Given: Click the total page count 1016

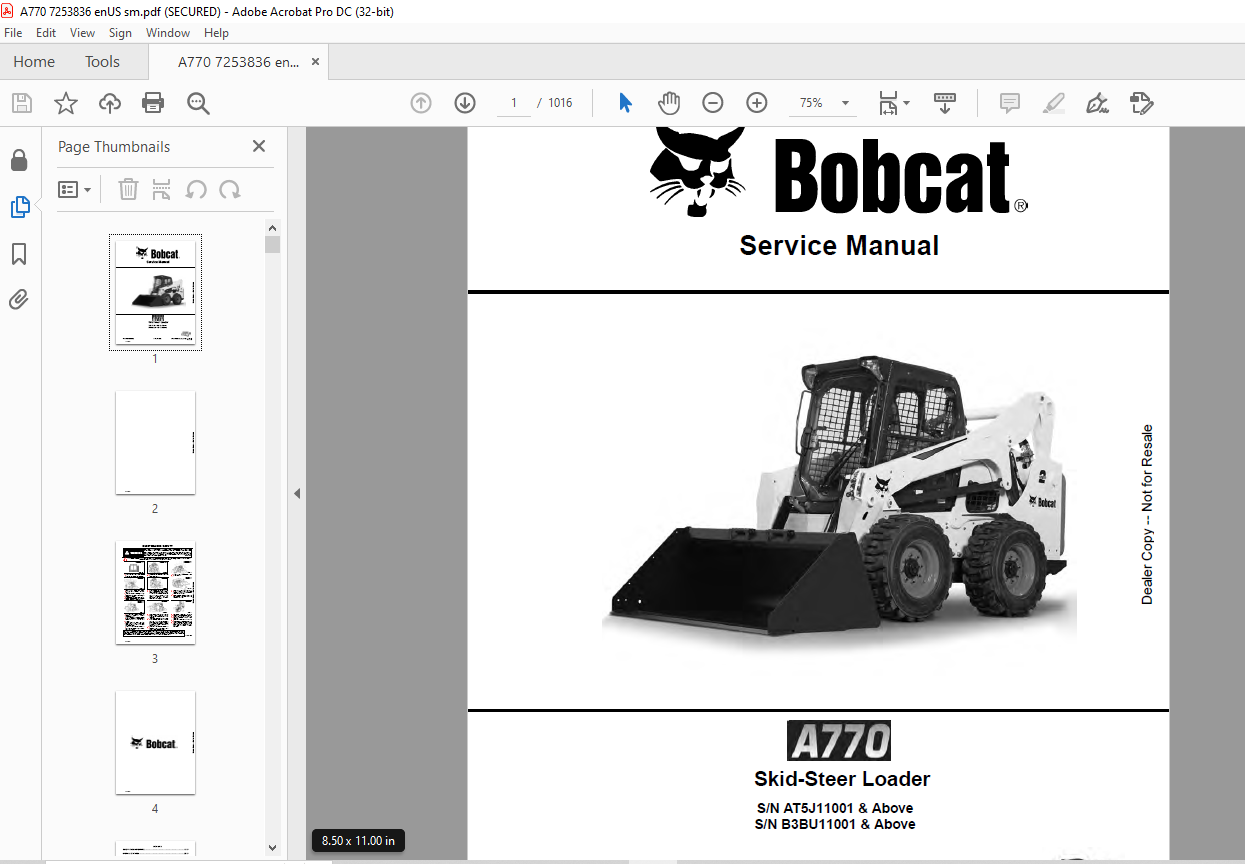Looking at the screenshot, I should 560,103.
